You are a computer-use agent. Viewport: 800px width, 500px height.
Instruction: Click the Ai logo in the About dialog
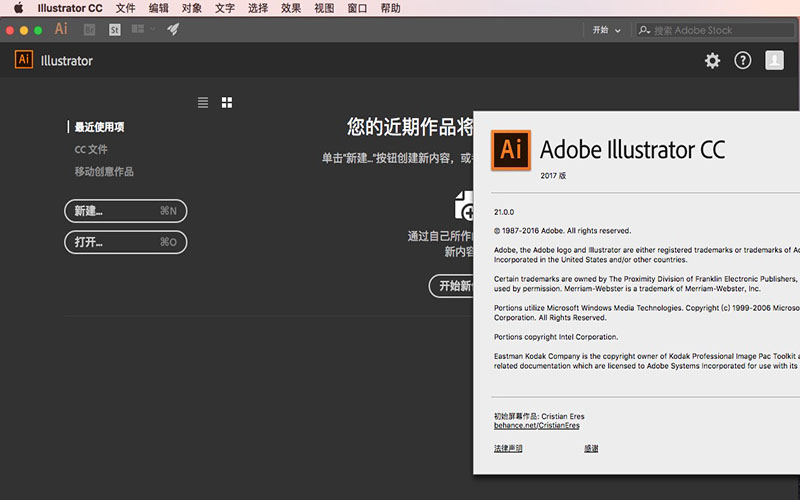tap(511, 149)
